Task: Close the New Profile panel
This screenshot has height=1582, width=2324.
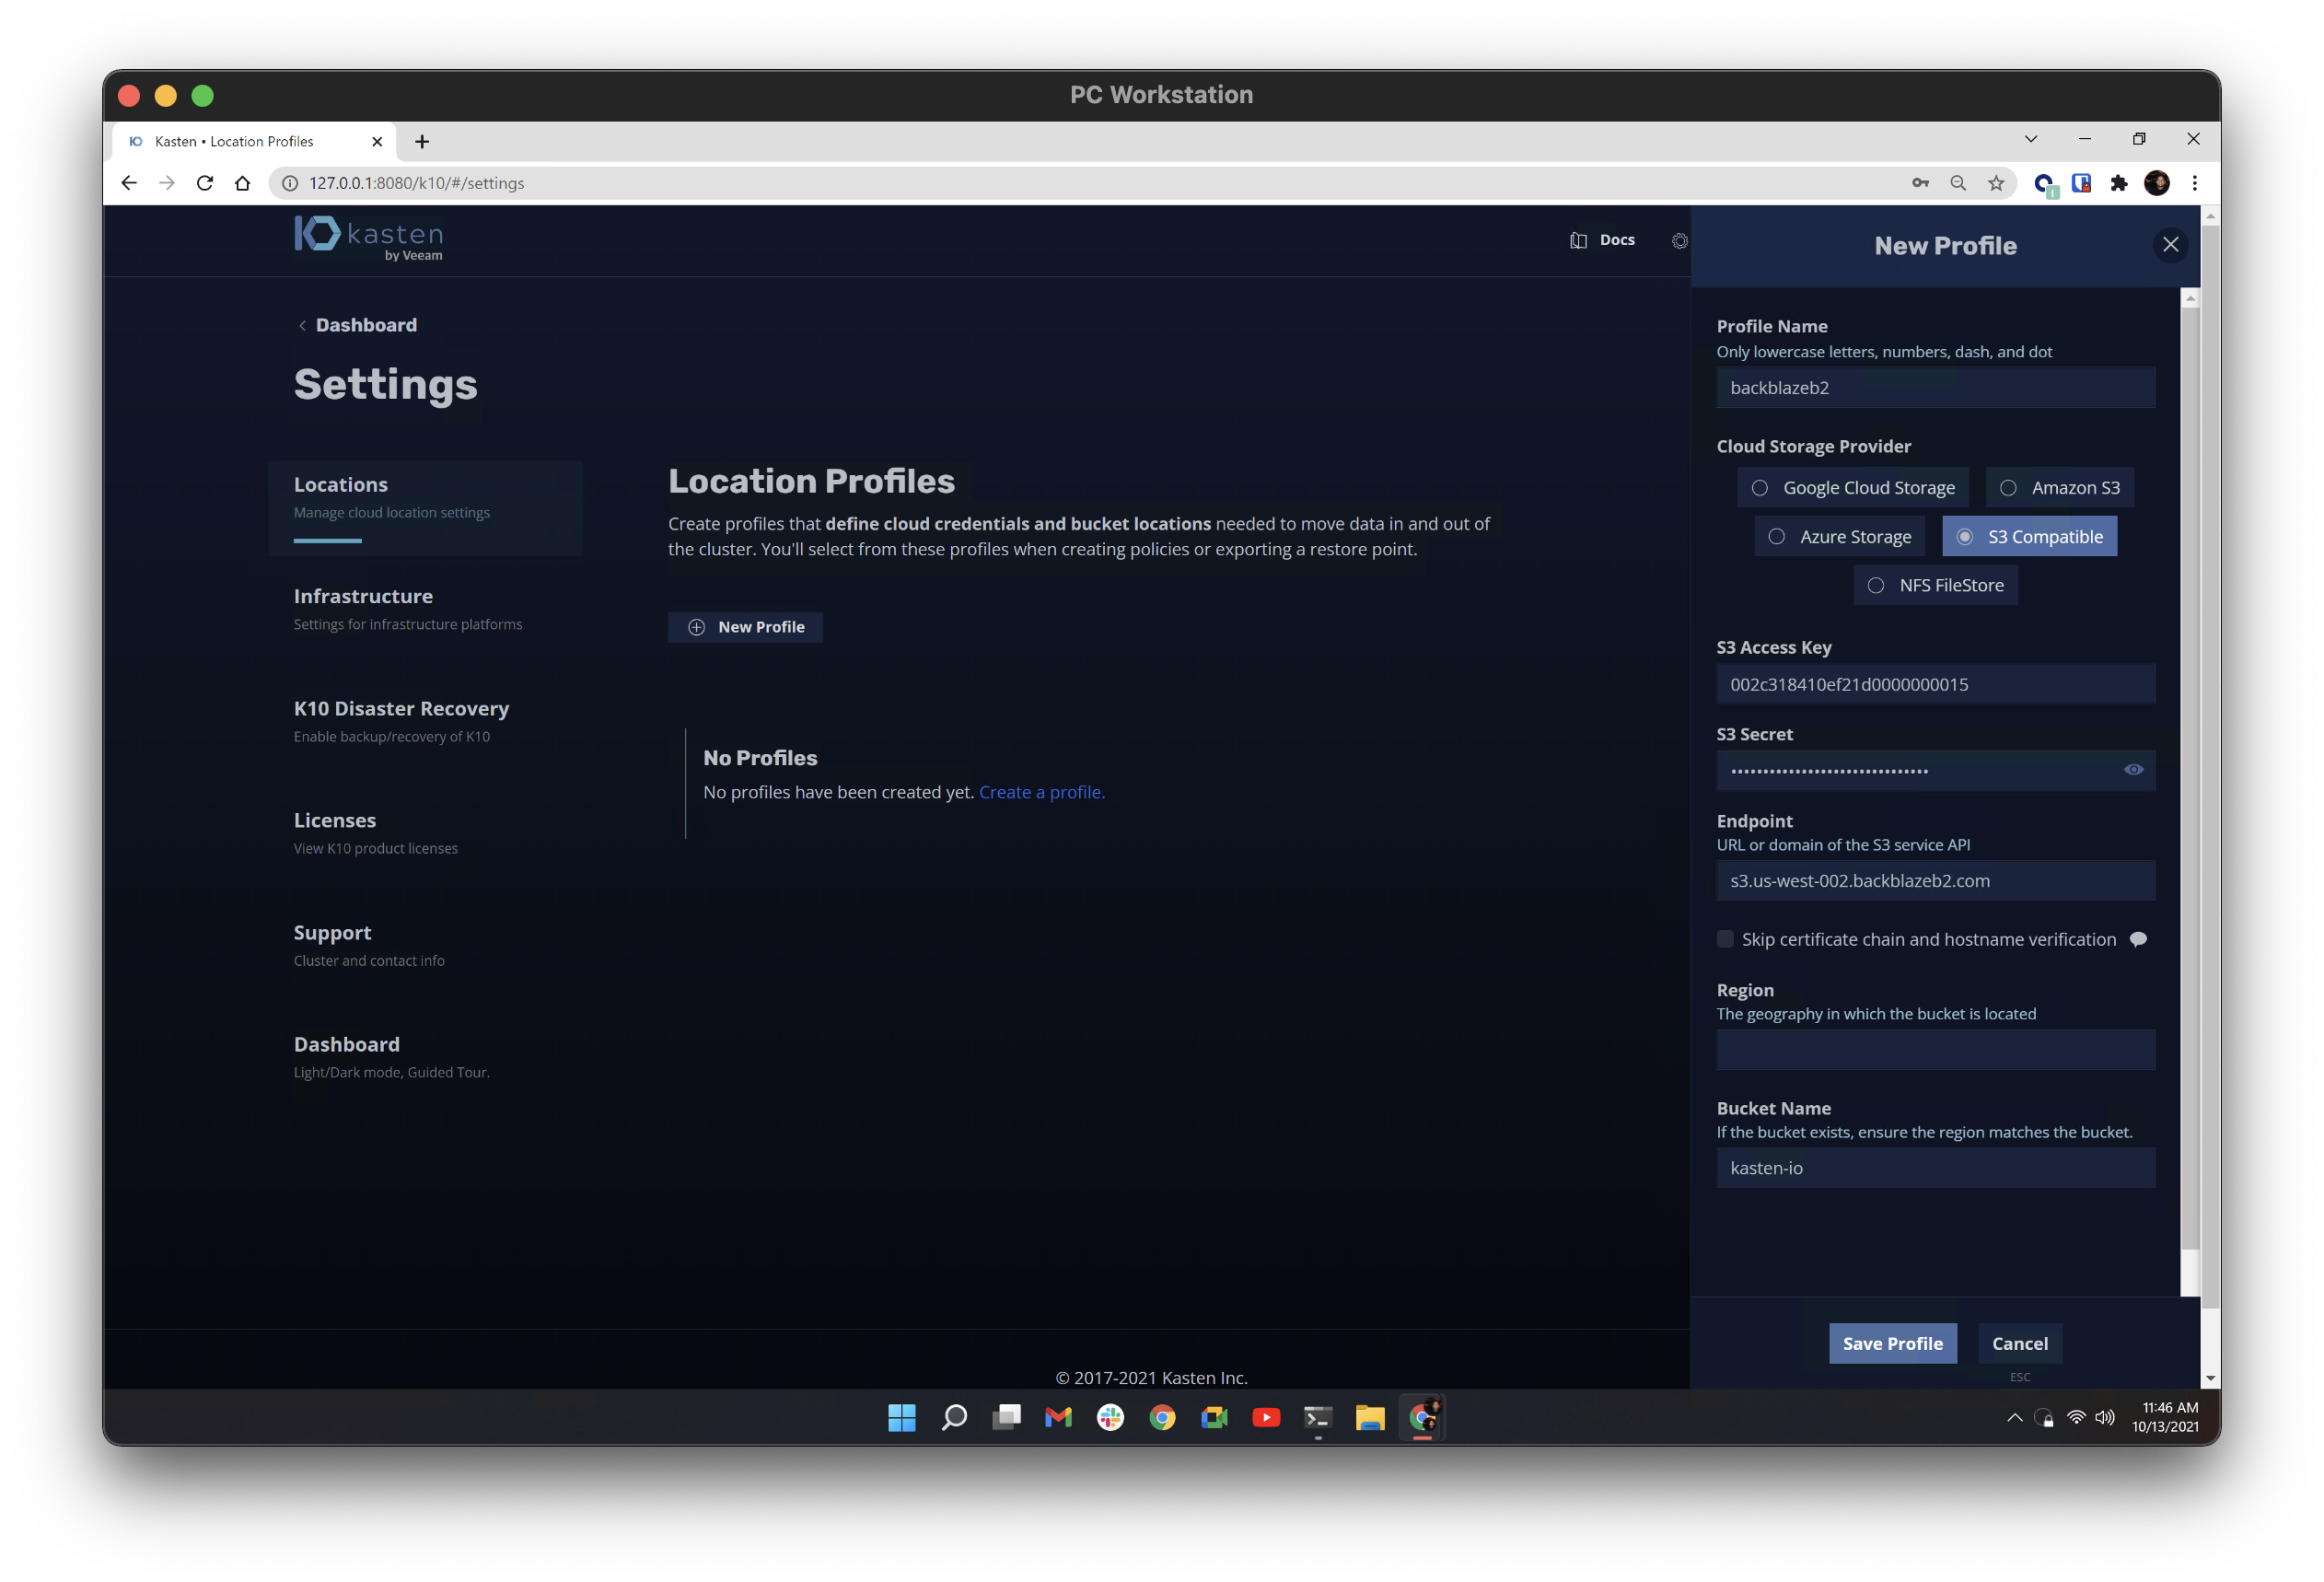Action: tap(2170, 245)
